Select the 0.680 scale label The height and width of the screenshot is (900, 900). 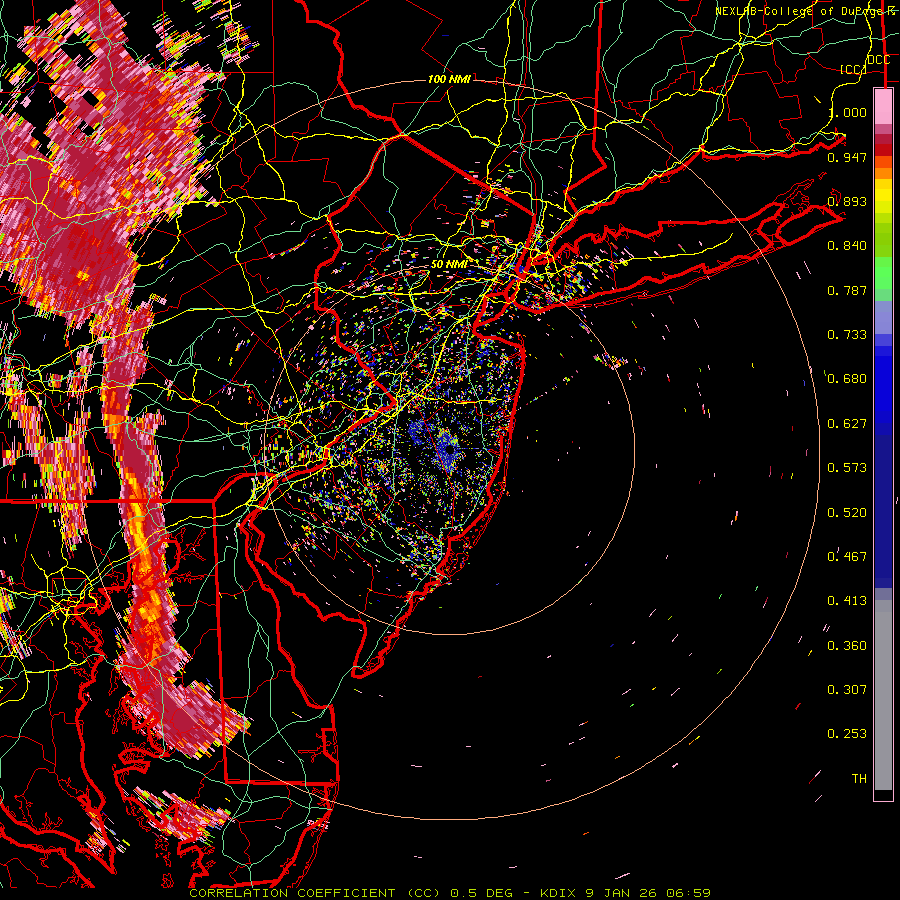coord(847,379)
